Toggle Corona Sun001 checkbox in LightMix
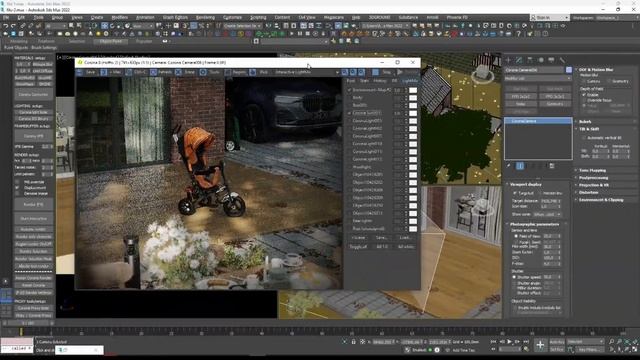Screen dimensions: 640x360 pyautogui.click(x=349, y=113)
